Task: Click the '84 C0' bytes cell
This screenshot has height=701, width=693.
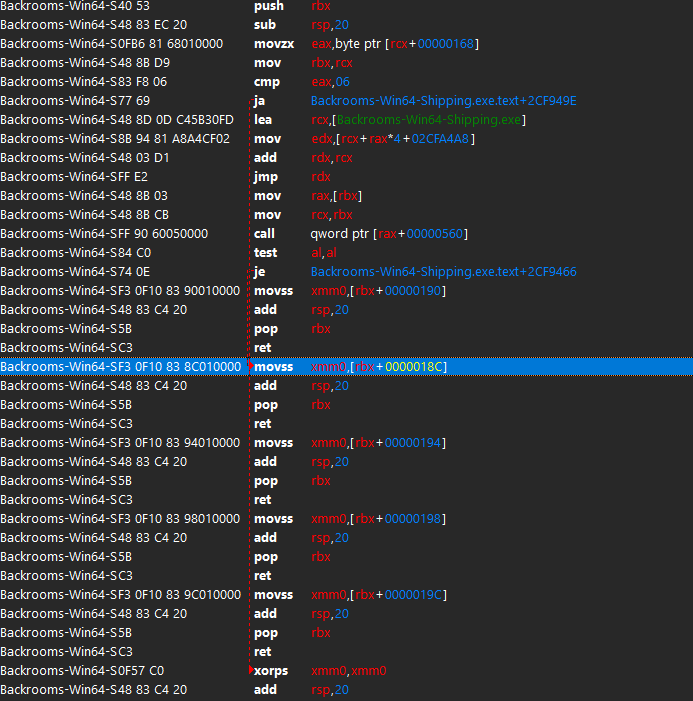Action: point(135,253)
